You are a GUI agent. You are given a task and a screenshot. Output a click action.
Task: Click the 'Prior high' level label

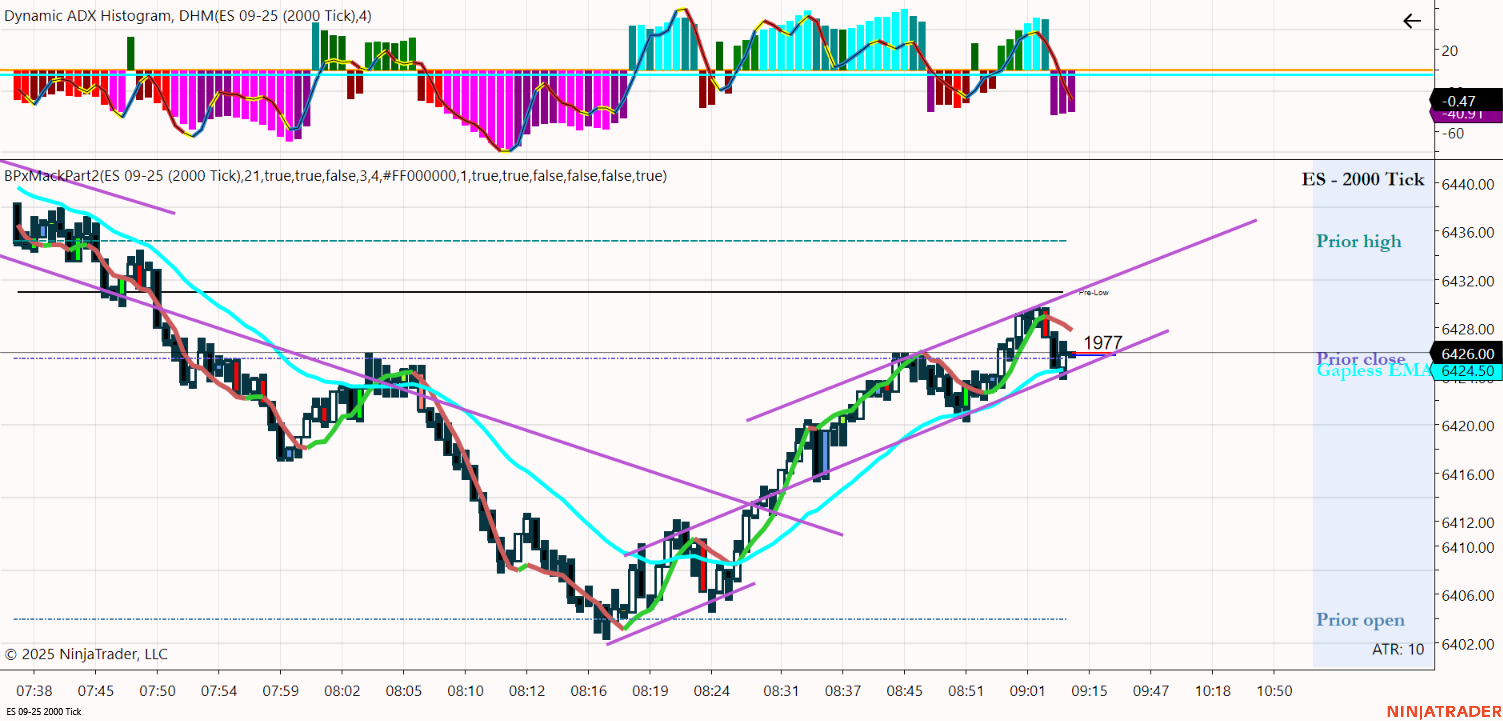click(1359, 241)
